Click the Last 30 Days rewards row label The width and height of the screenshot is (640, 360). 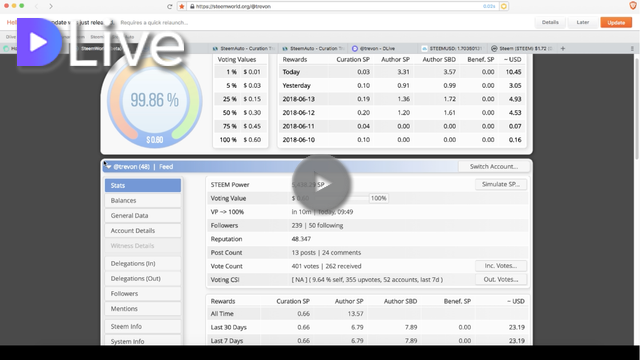pyautogui.click(x=229, y=327)
